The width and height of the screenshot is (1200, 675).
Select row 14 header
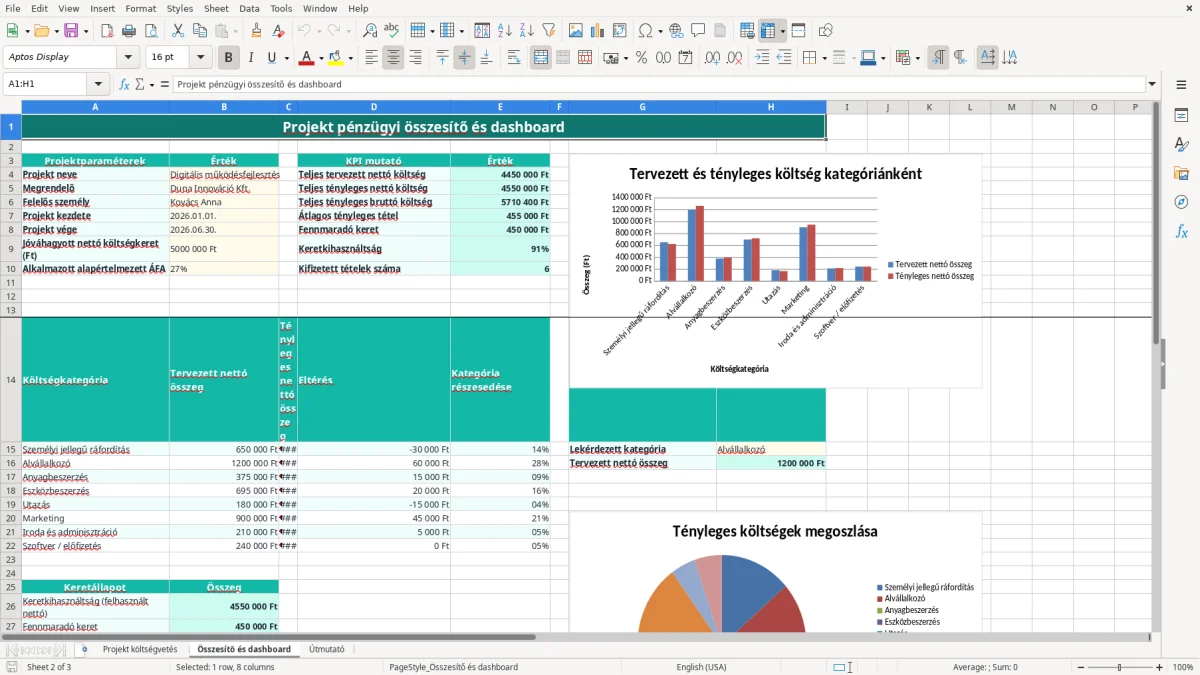point(11,380)
